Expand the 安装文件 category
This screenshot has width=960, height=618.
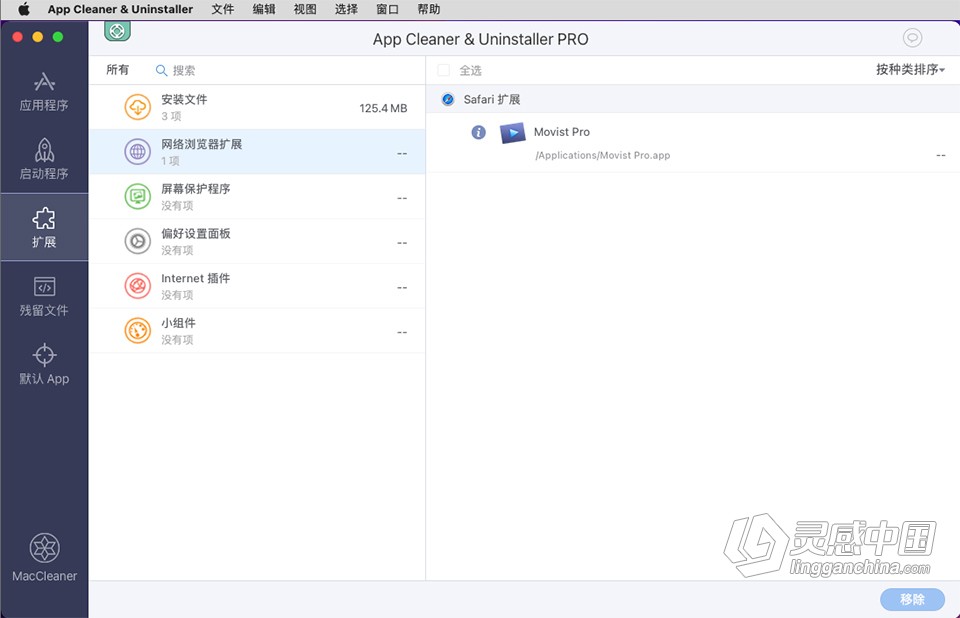[250, 106]
